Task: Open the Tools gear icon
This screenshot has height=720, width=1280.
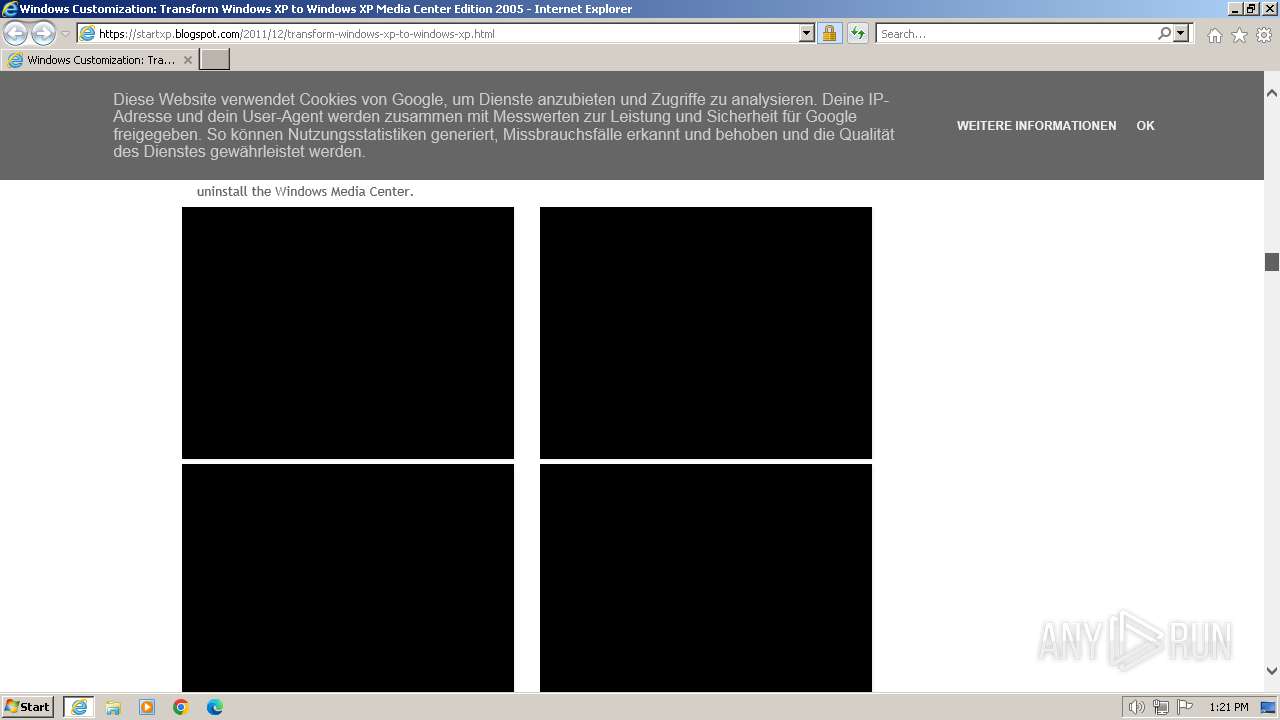Action: [1264, 35]
